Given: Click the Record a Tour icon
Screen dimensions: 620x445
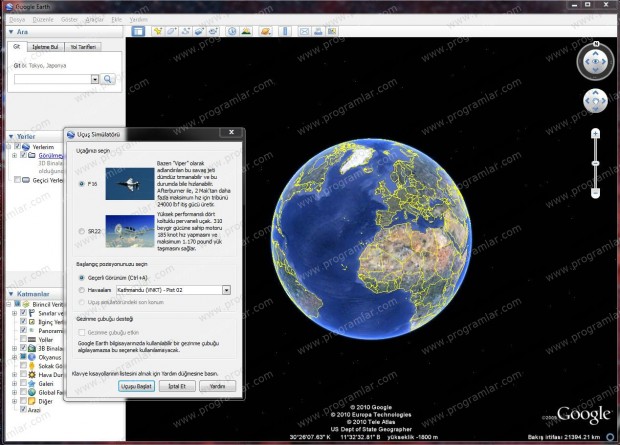Looking at the screenshot, I should [213, 31].
